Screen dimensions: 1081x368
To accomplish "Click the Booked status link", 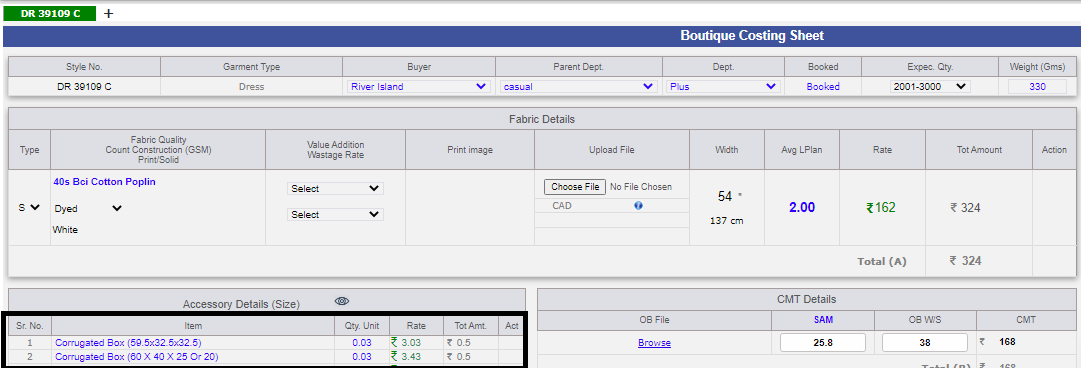I will [x=823, y=87].
